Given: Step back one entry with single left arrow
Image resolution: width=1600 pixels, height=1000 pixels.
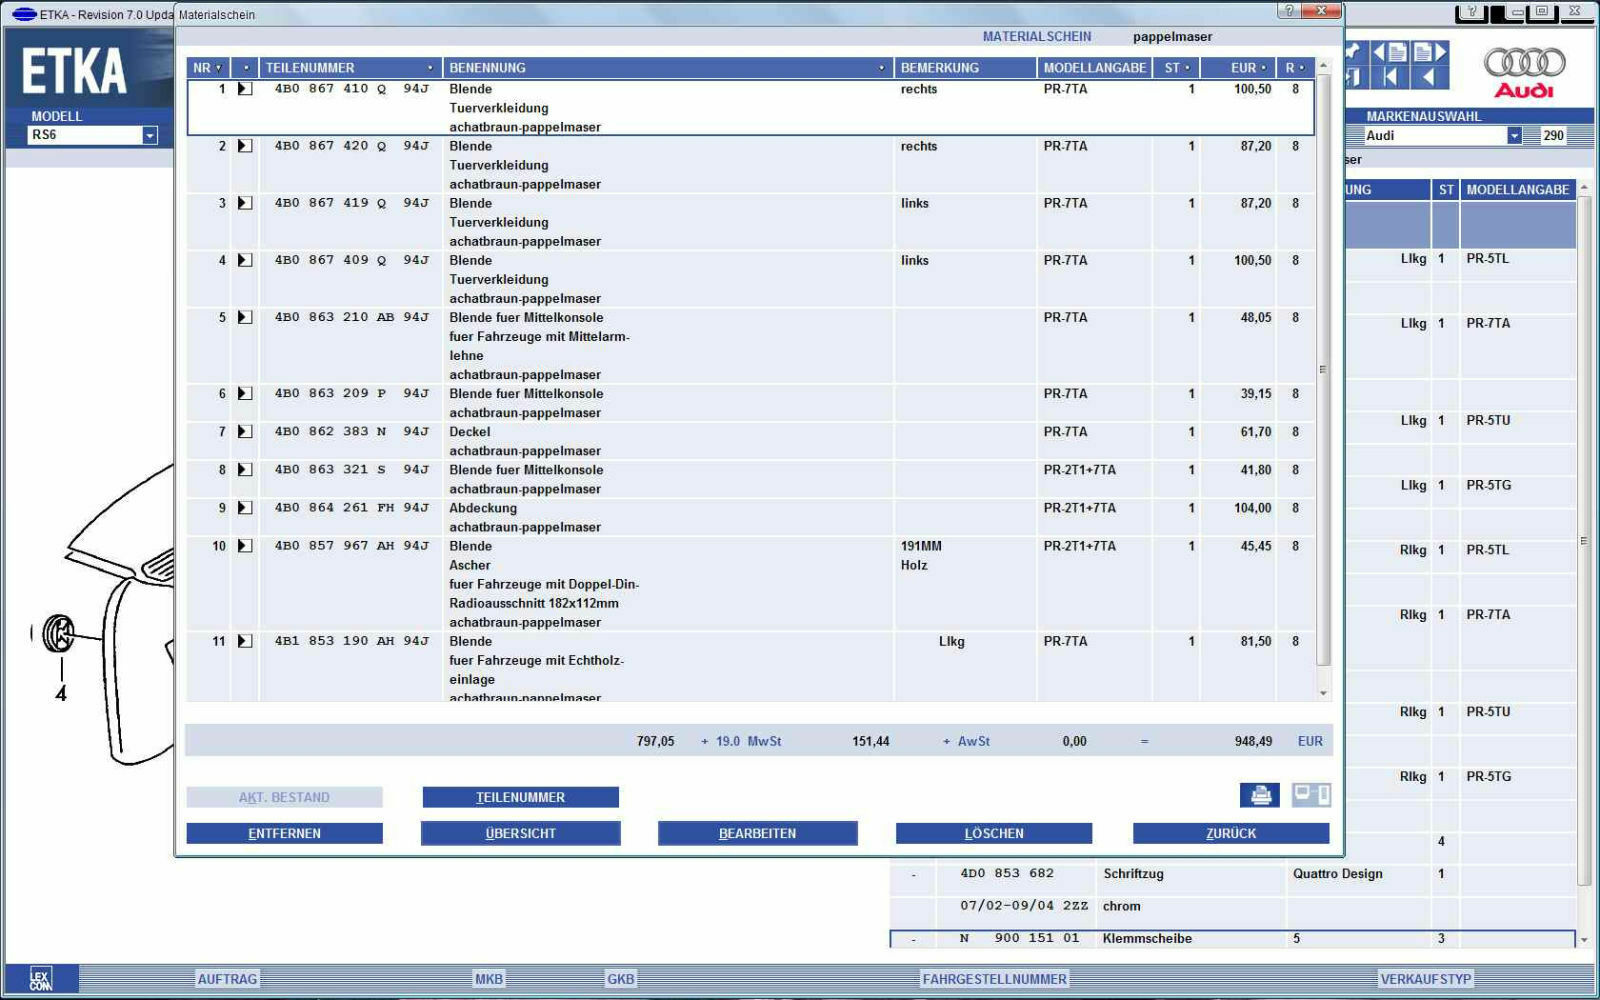Looking at the screenshot, I should coord(1430,77).
